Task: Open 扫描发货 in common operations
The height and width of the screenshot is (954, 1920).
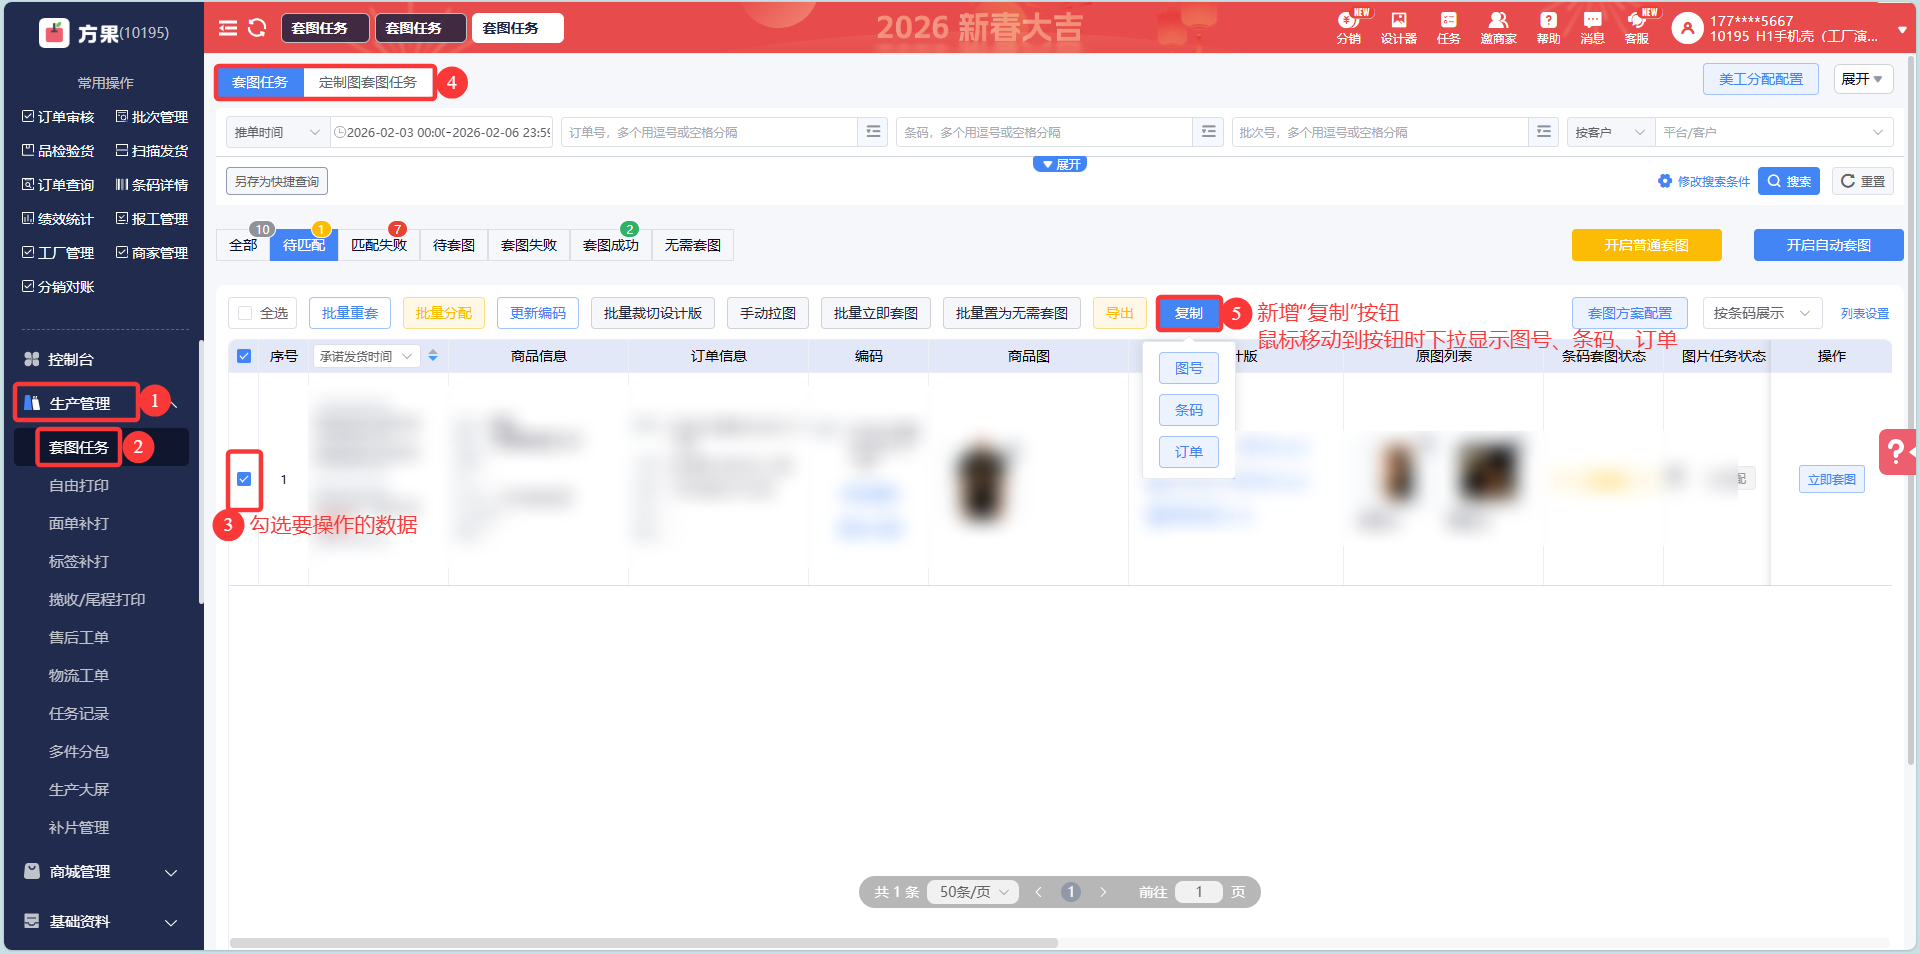Action: 152,151
